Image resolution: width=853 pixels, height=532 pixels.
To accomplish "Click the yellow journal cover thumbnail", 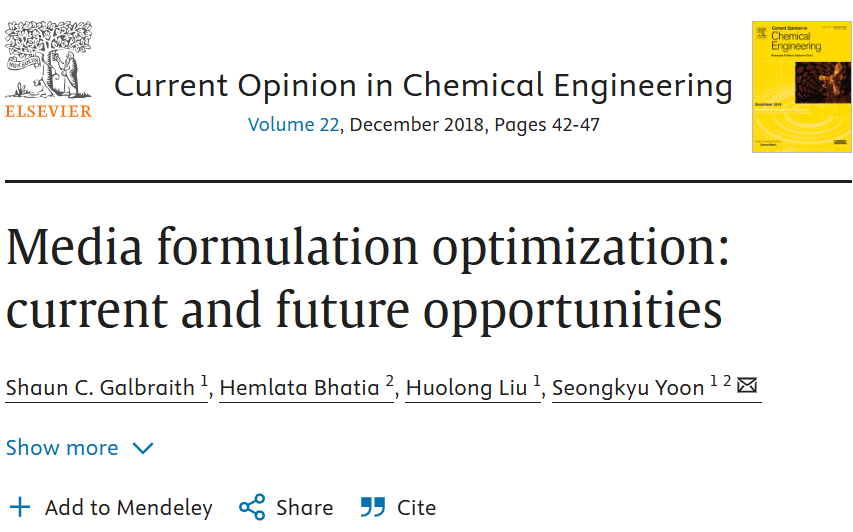I will [801, 87].
